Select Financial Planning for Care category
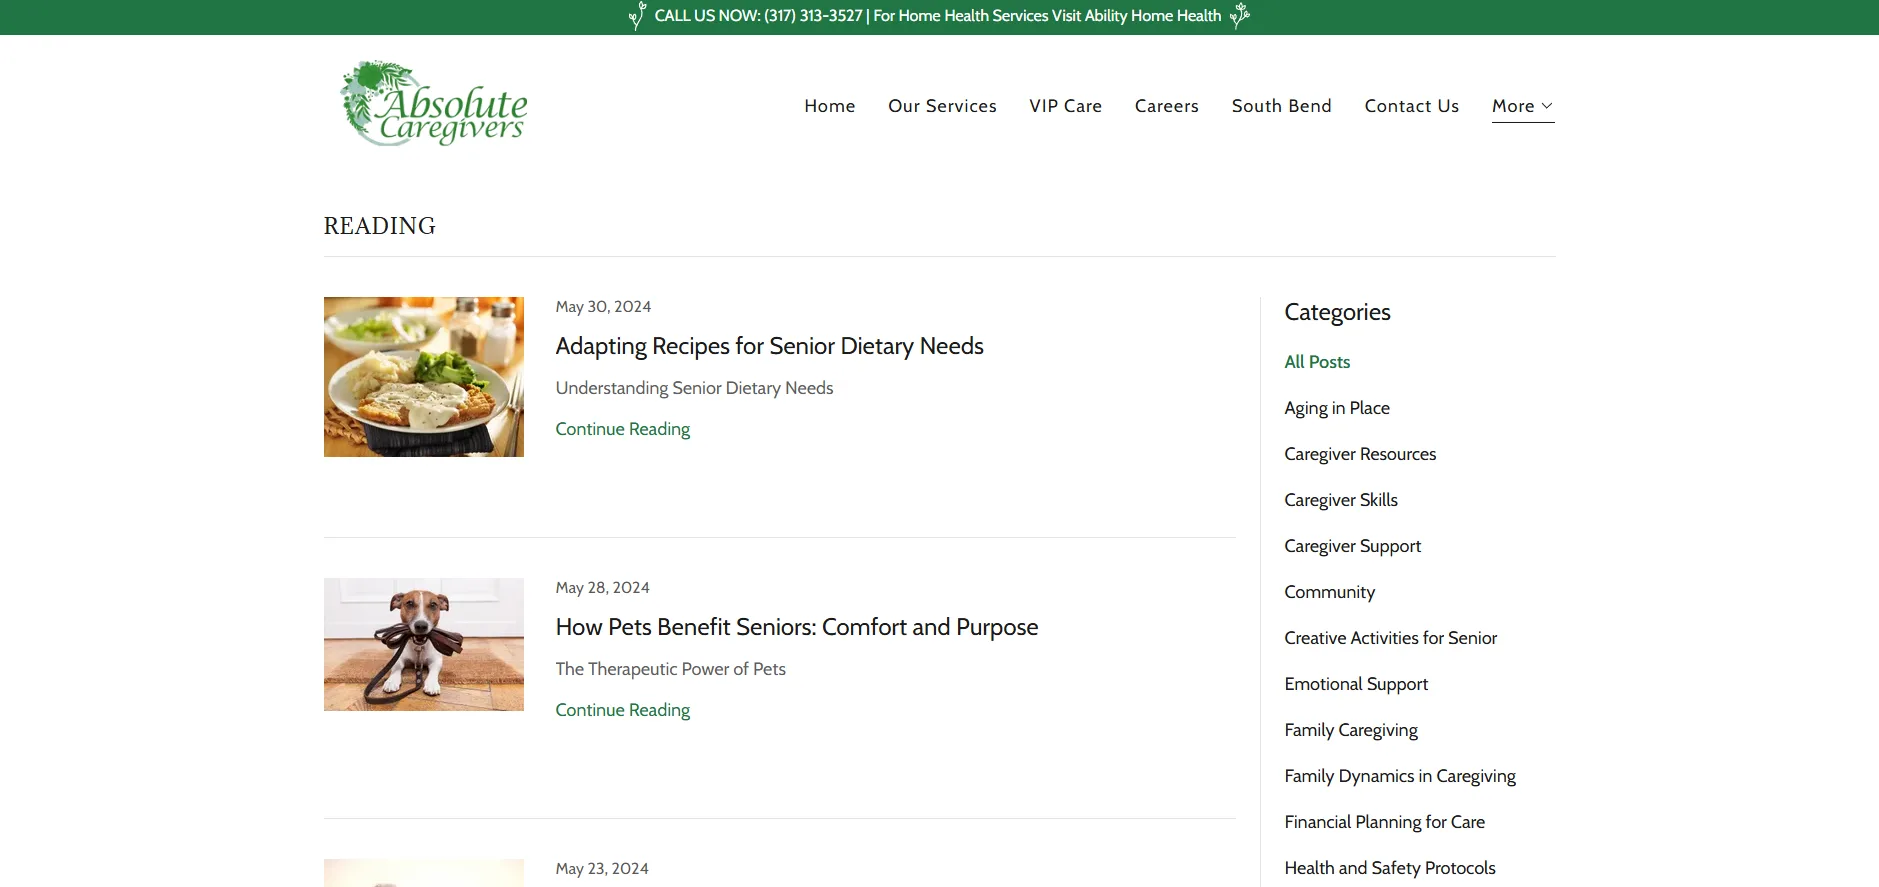The image size is (1879, 887). click(x=1384, y=822)
